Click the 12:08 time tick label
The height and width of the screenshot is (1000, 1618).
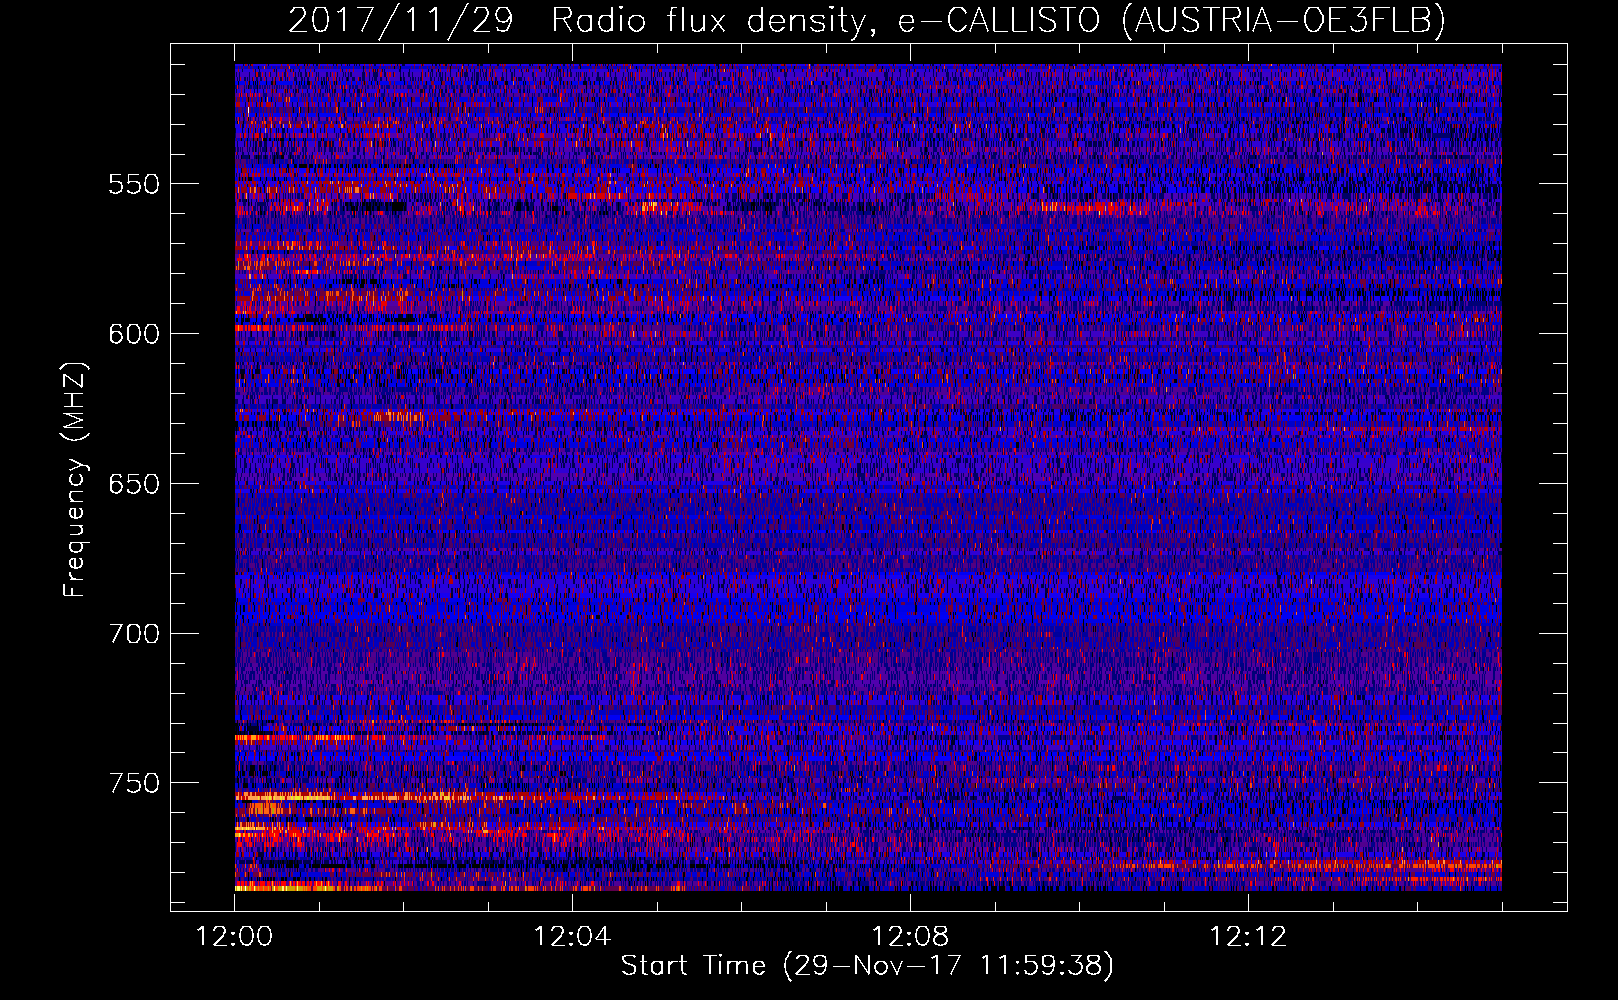point(910,937)
